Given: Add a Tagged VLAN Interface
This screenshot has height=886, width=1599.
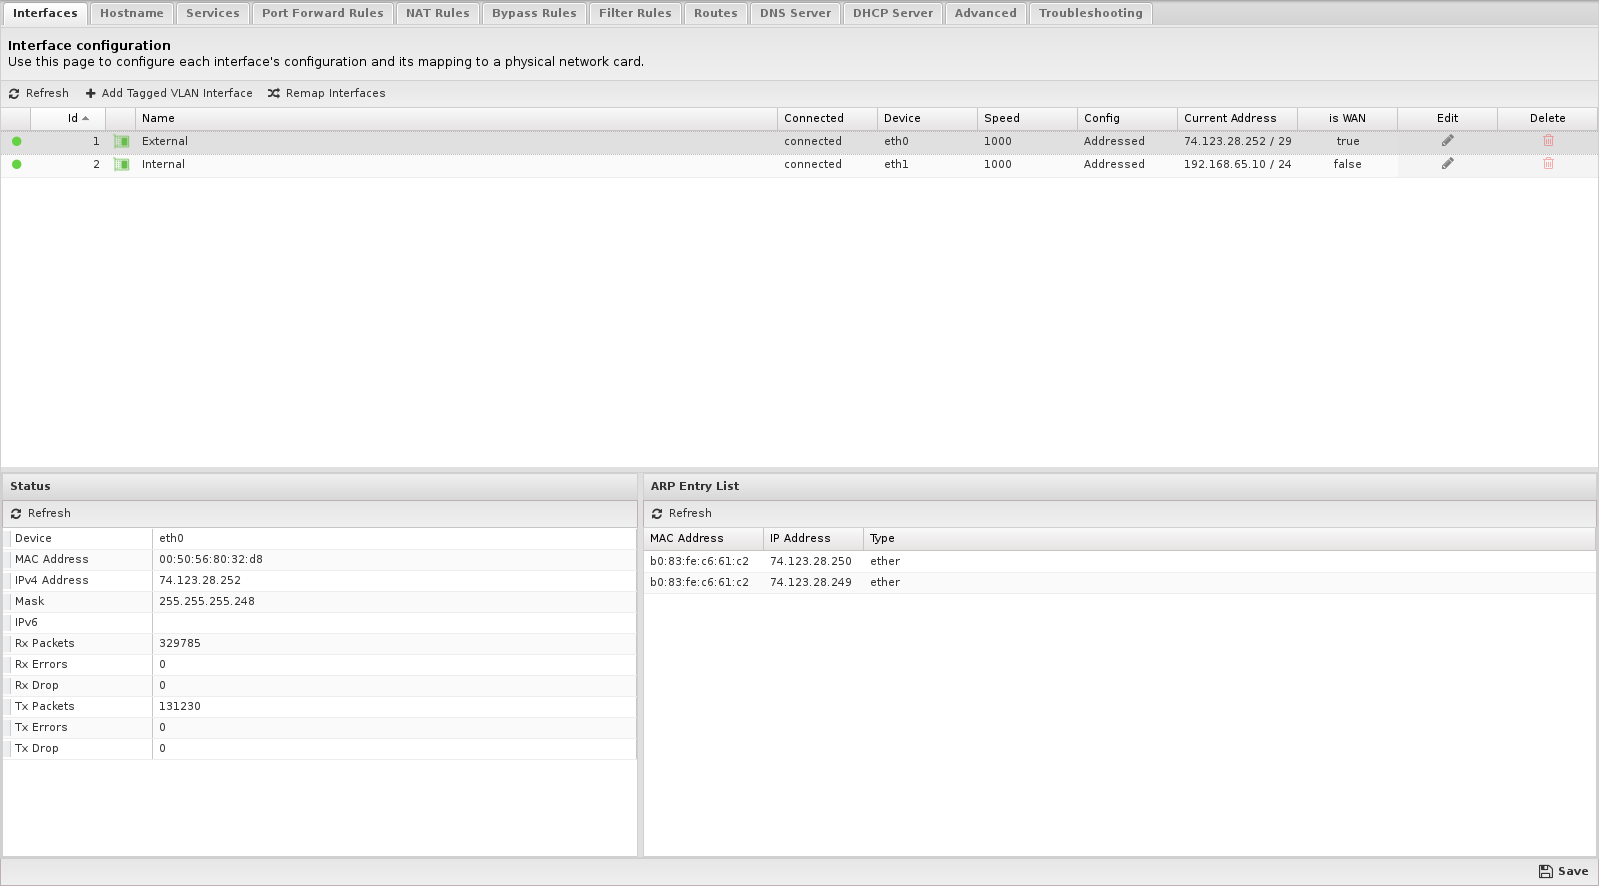Looking at the screenshot, I should pyautogui.click(x=169, y=94).
